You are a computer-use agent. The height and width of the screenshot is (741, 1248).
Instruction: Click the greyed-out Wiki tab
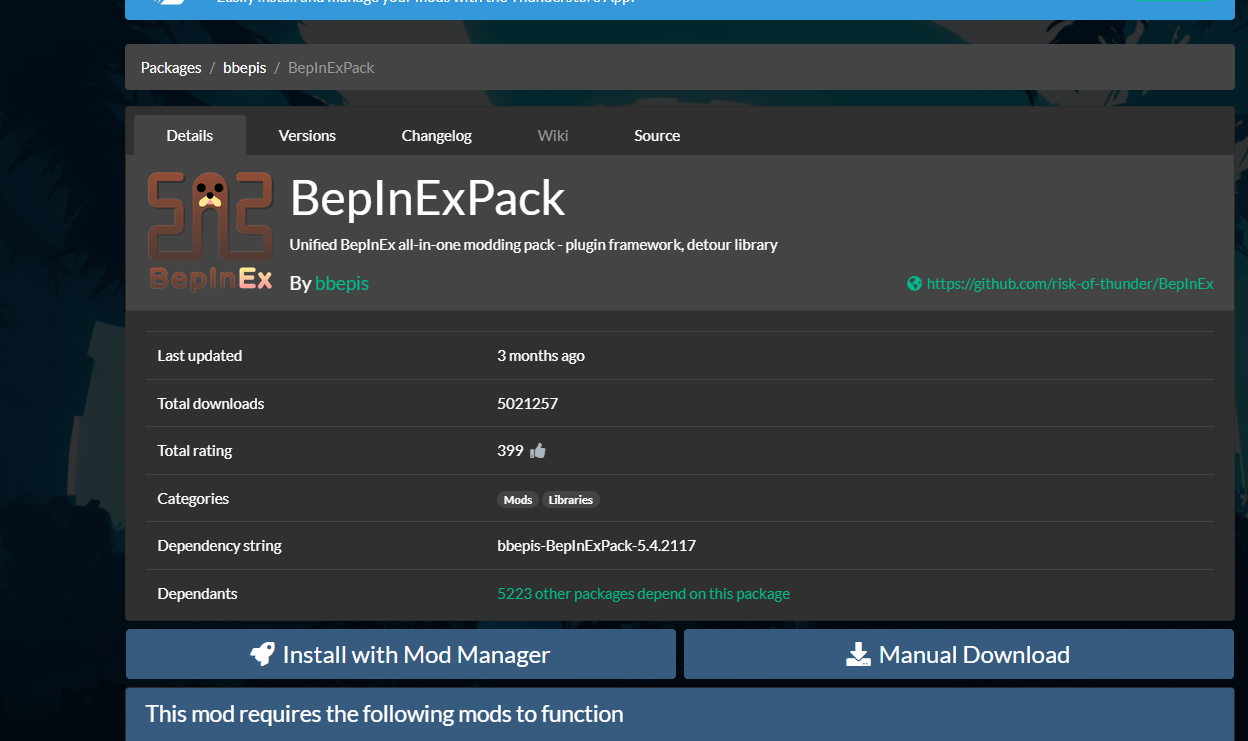(553, 136)
